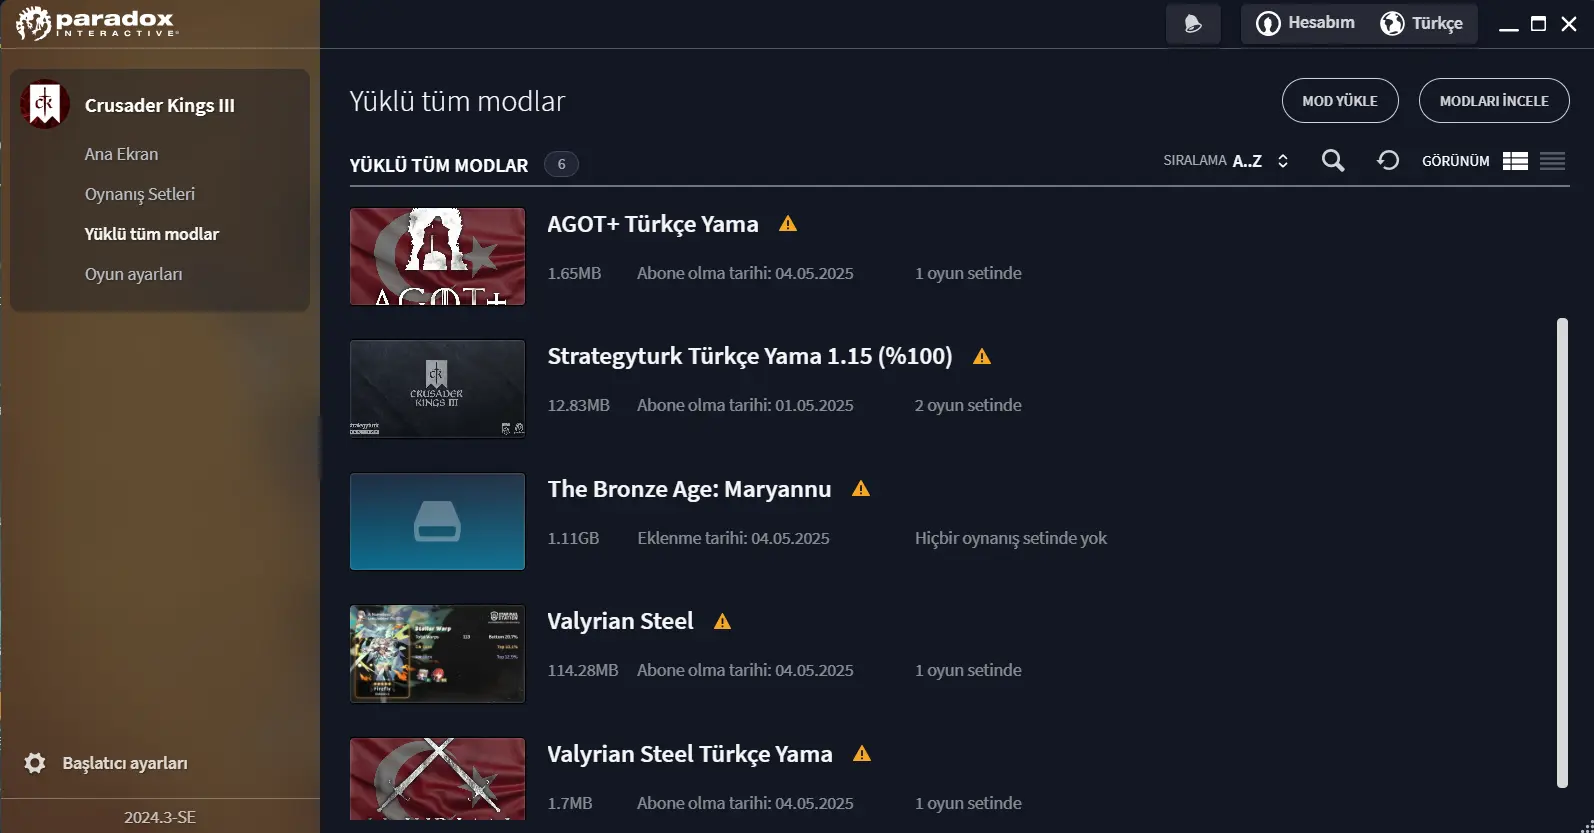The width and height of the screenshot is (1594, 833).
Task: Click the 1.65MB size value
Action: point(574,273)
